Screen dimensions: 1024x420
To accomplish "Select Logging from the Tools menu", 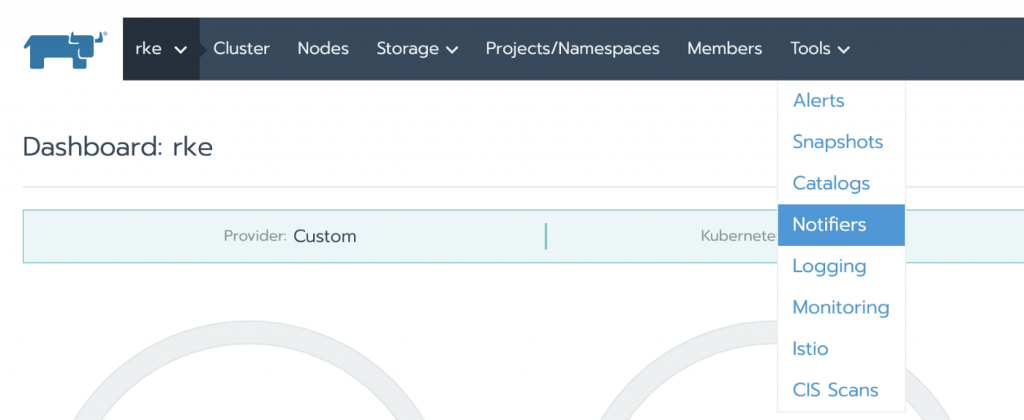I will point(829,267).
